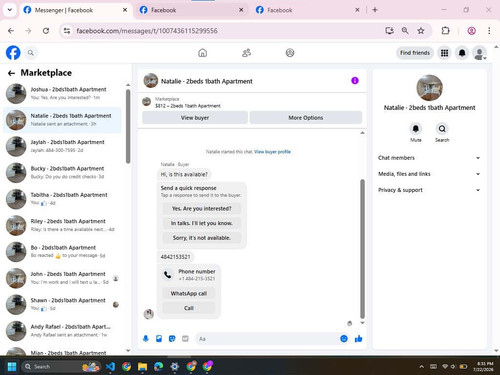Send quick response Sorry, it's not available.
This screenshot has width=500, height=375.
click(x=201, y=238)
